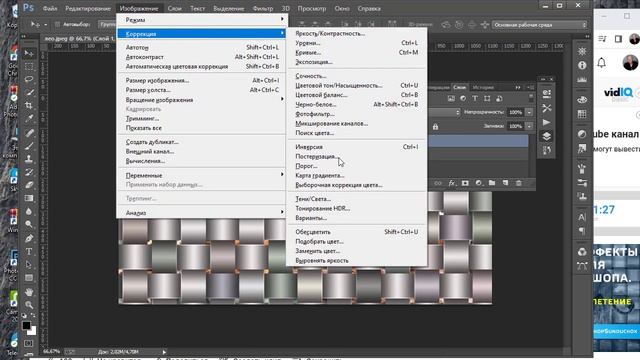Toggle the Автовыбор checkbox
This screenshot has height=360, width=640.
[57, 24]
